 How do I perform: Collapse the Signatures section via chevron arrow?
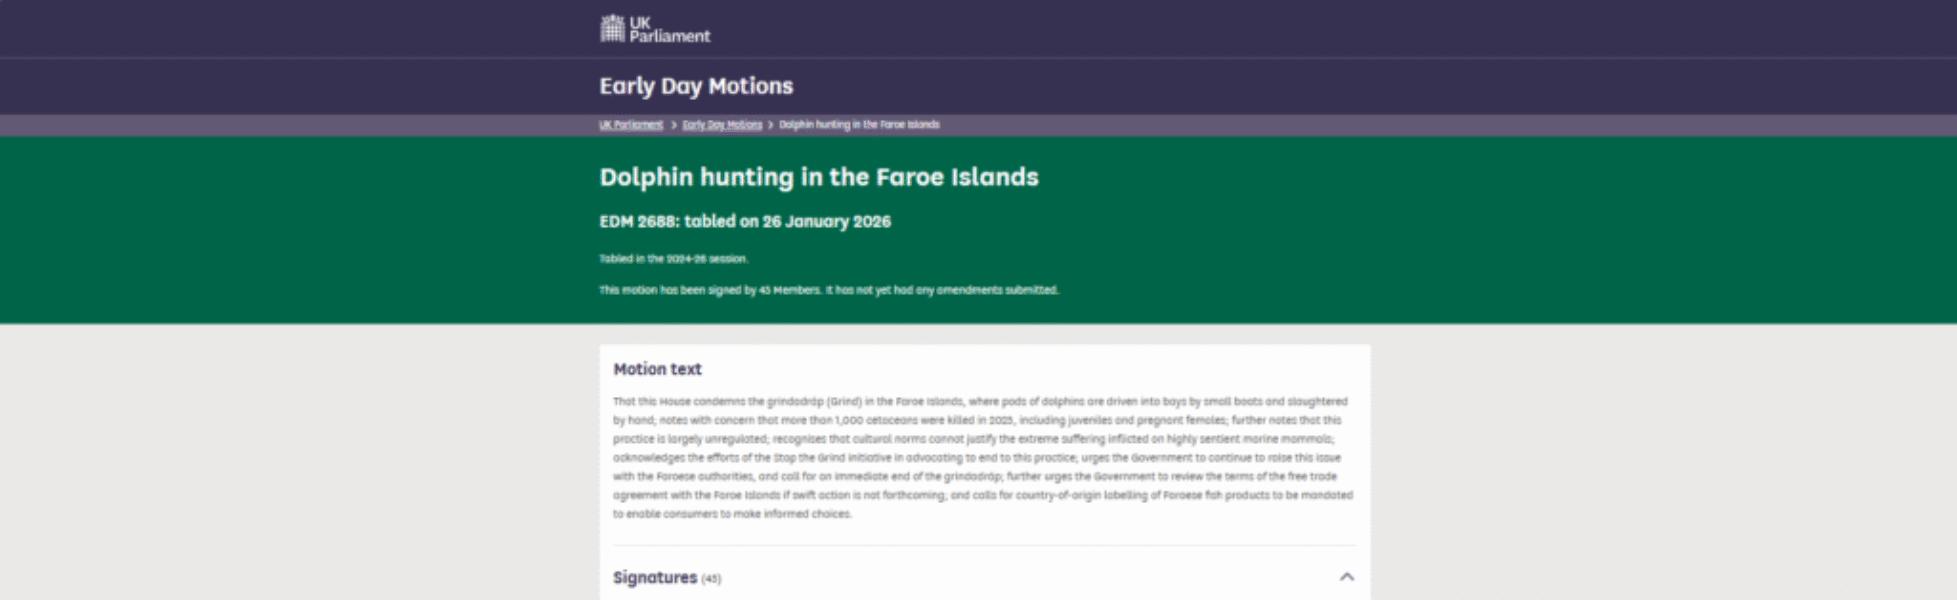[1347, 577]
